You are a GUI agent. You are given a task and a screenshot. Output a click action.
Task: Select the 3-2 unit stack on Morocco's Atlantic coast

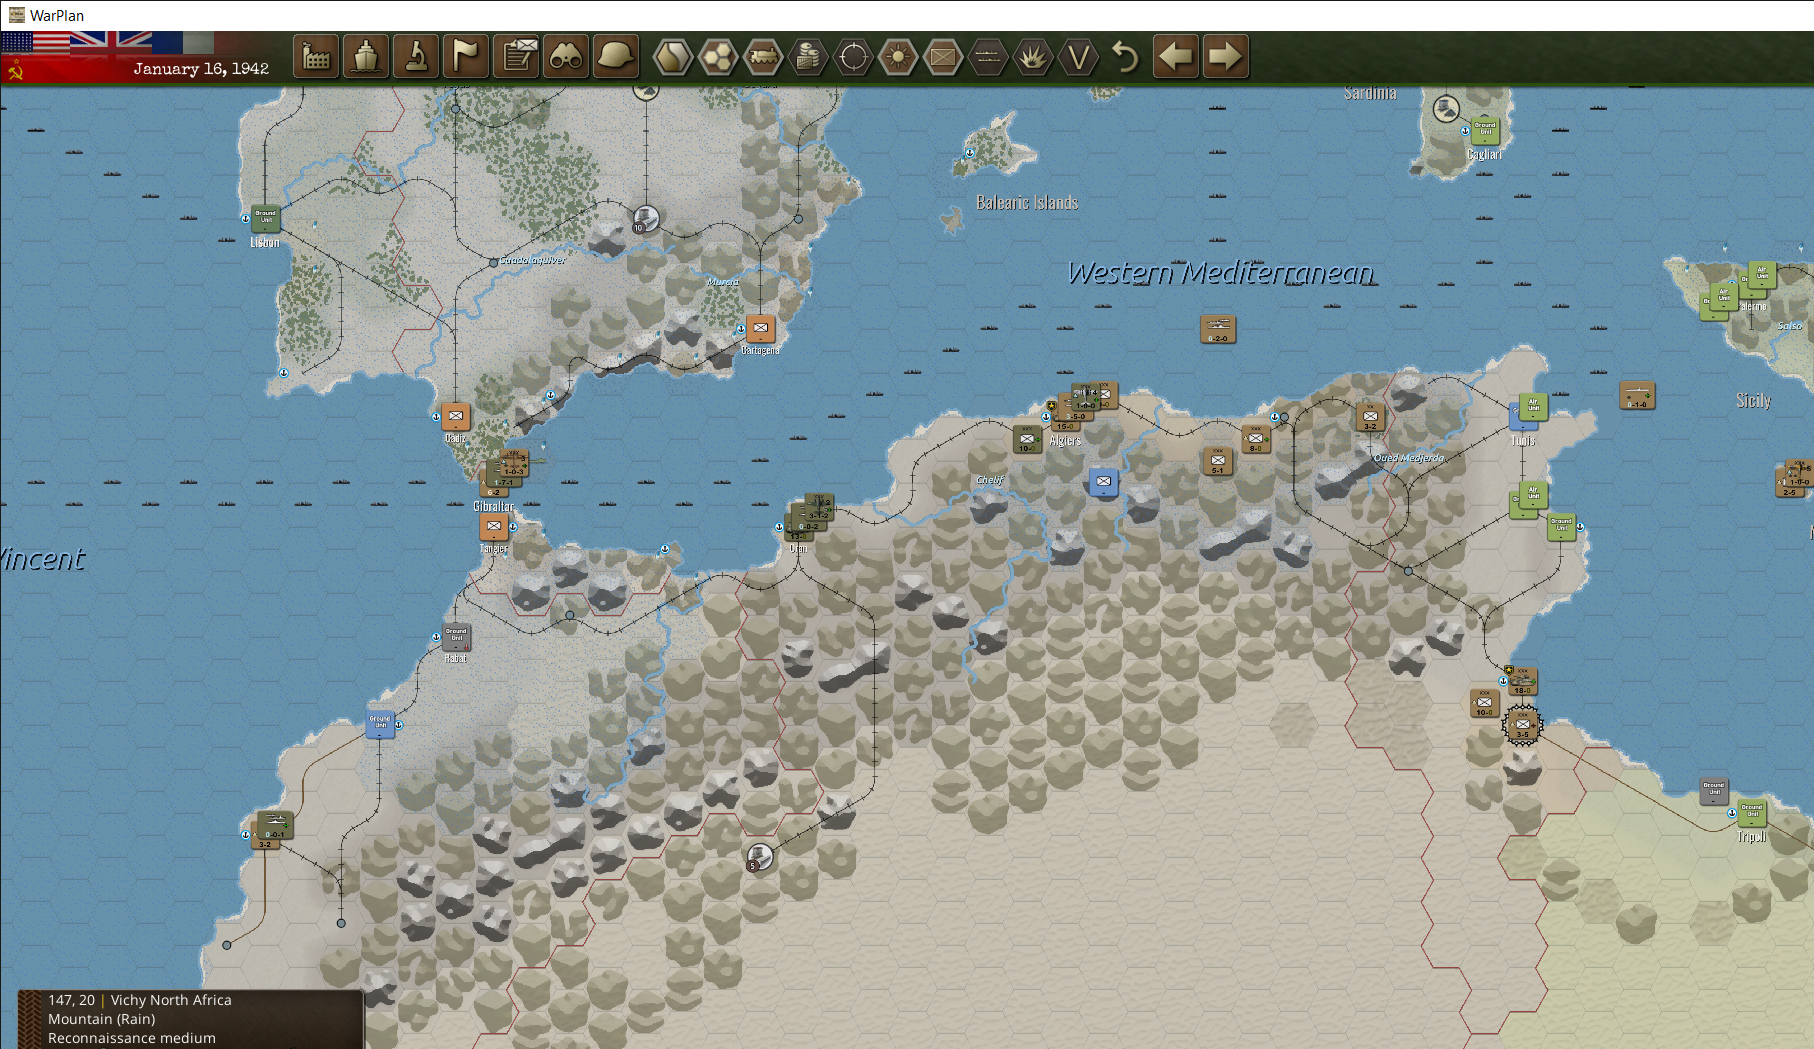272,830
